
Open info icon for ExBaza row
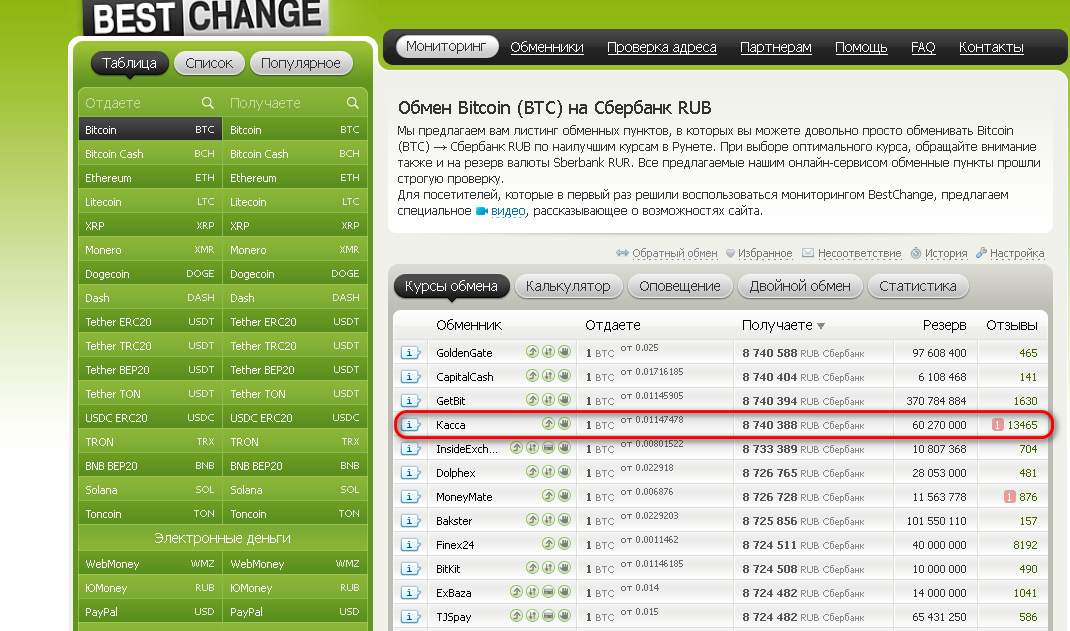(409, 593)
